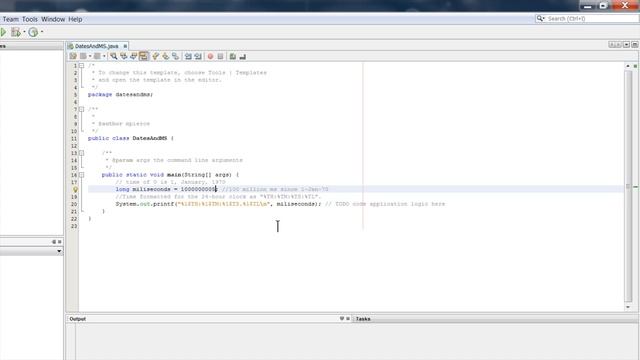Click the Find Previous Occurrence icon
Screen dimensions: 640x360
click(124, 56)
